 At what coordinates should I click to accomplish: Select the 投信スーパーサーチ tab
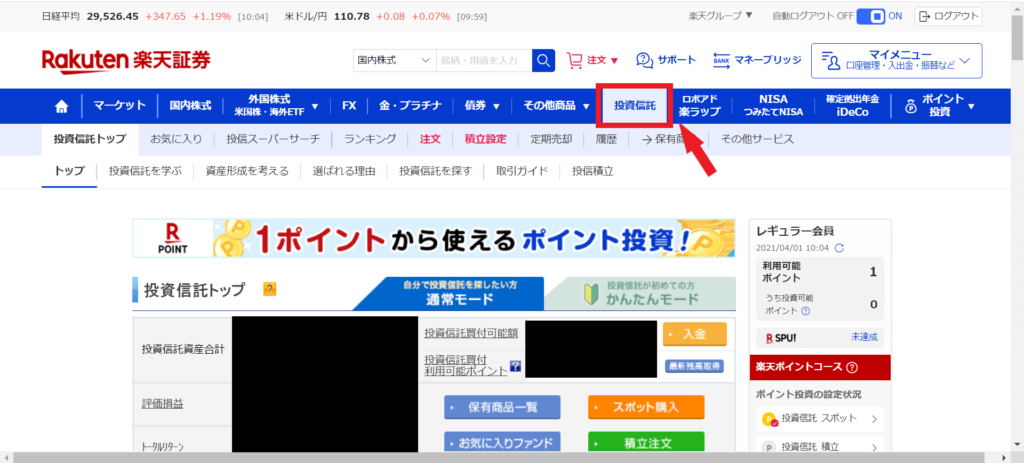(x=274, y=139)
